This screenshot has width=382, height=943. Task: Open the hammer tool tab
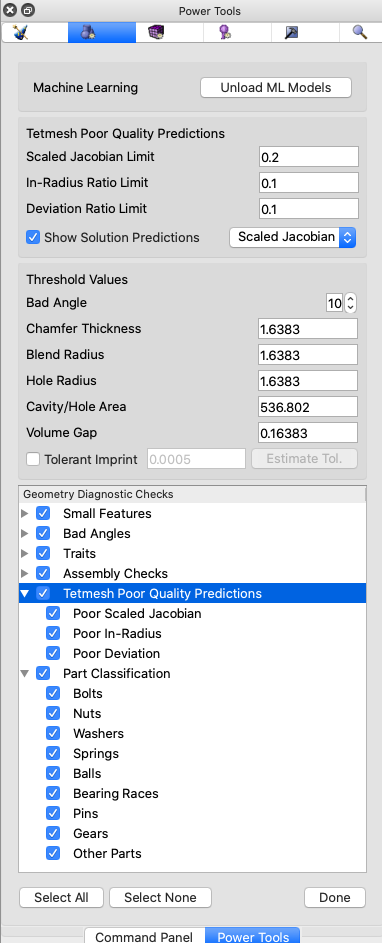coord(292,32)
